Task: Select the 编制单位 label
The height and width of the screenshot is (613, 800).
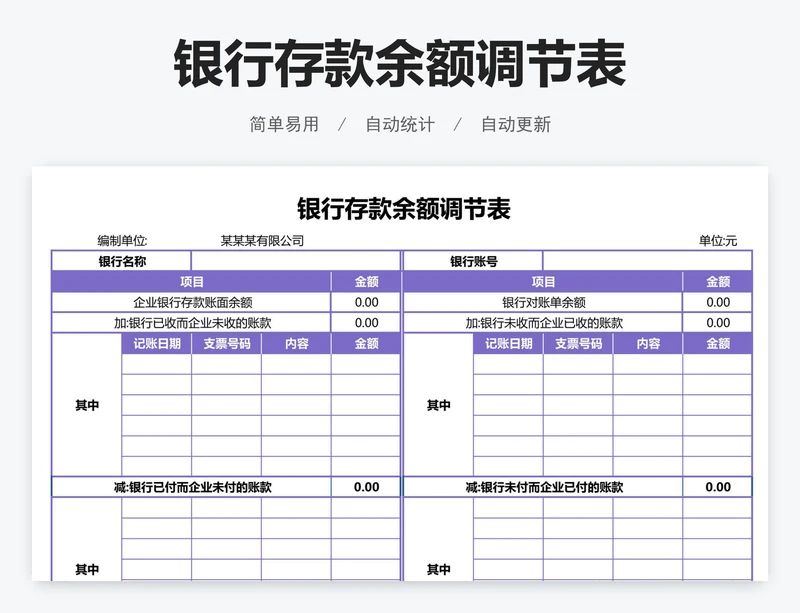Action: coord(122,240)
